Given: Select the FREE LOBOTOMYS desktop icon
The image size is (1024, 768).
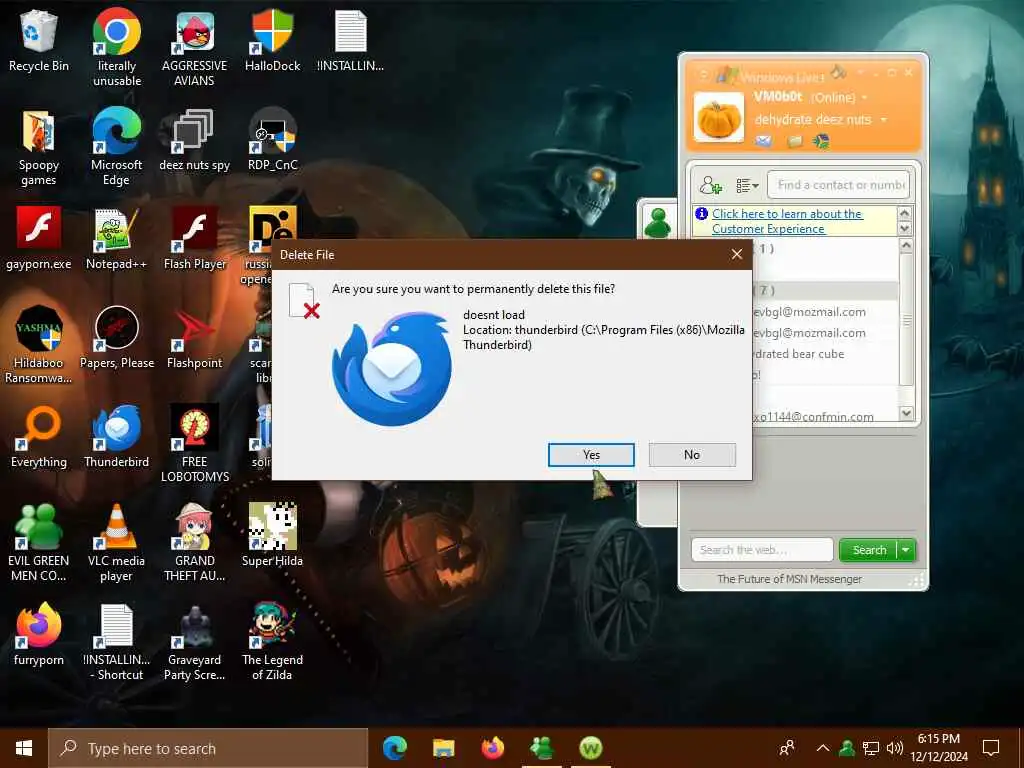Looking at the screenshot, I should [195, 443].
